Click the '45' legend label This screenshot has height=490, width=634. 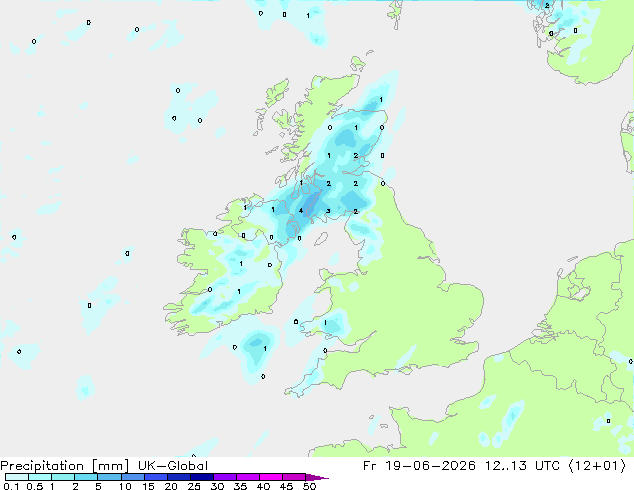coord(286,486)
